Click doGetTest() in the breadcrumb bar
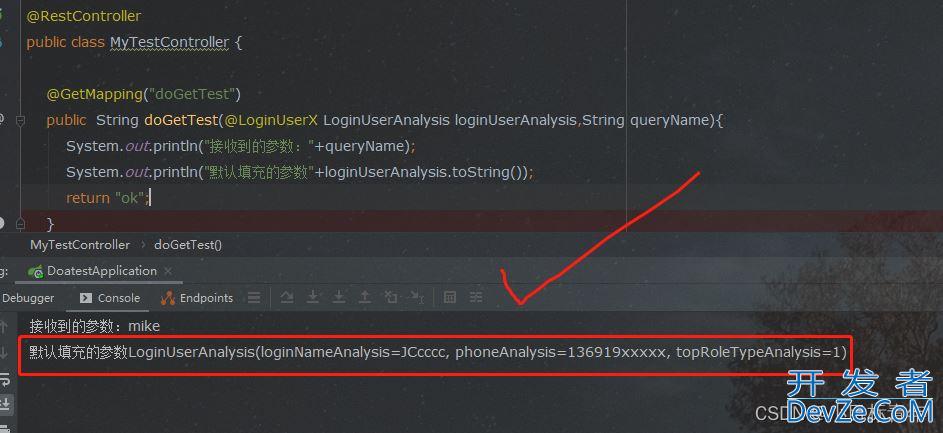This screenshot has width=943, height=433. click(188, 245)
